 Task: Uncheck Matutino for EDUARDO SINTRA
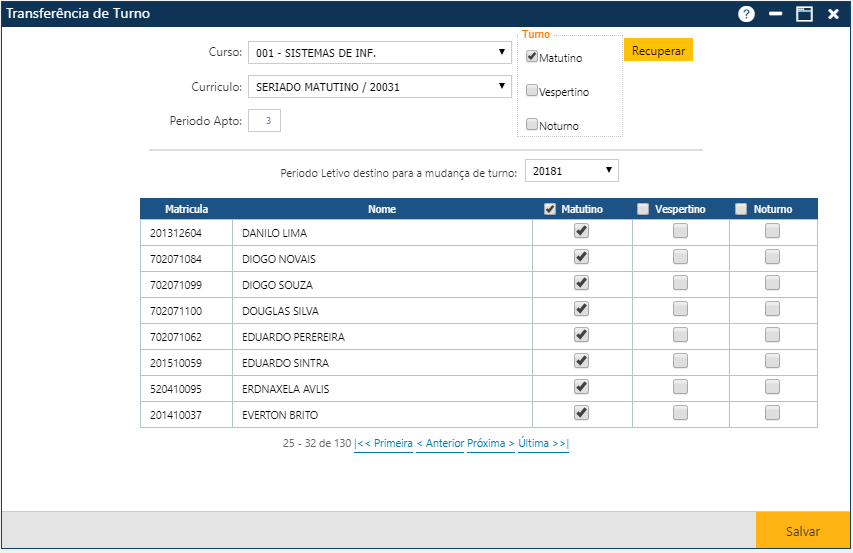(582, 361)
